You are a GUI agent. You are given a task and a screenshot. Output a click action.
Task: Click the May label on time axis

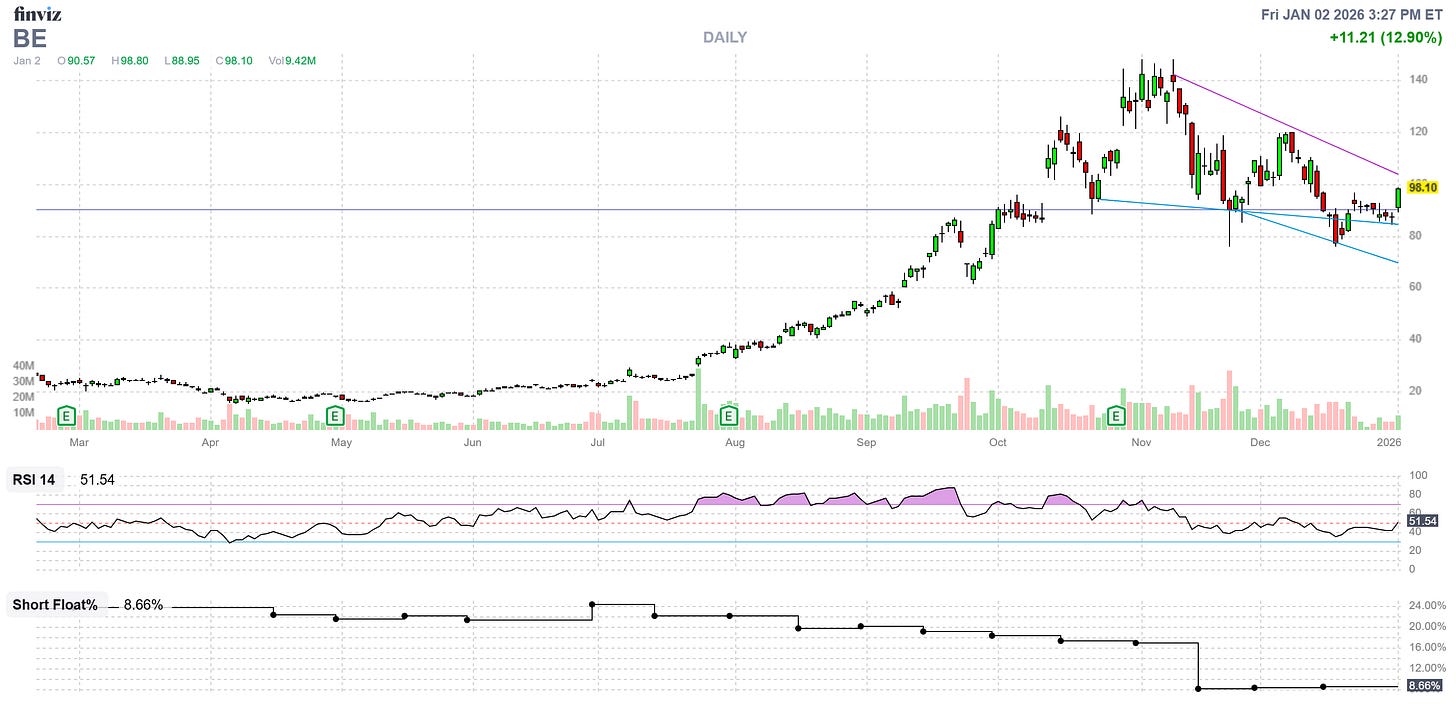[341, 441]
